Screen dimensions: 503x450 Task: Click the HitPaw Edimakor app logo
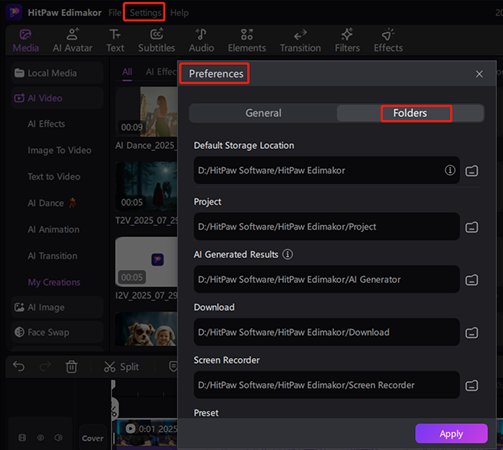click(x=14, y=12)
